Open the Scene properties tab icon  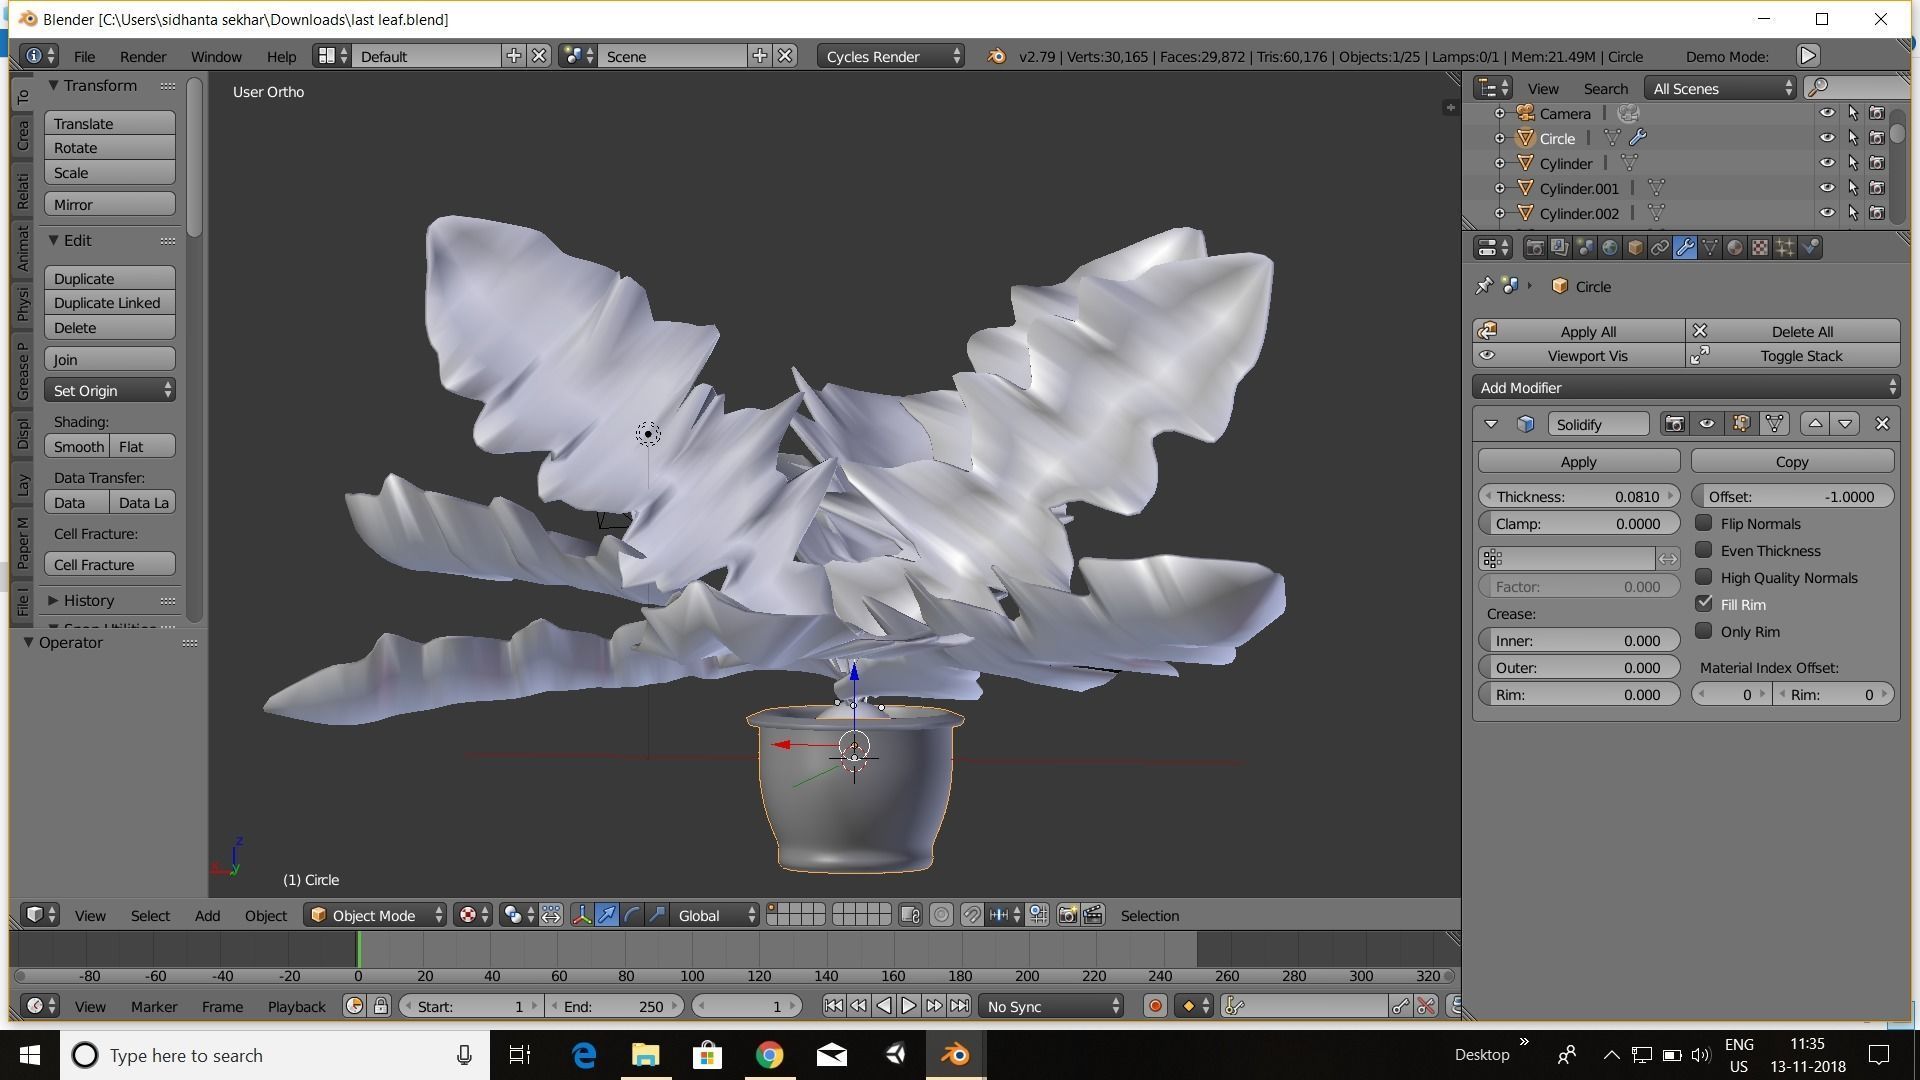pos(1585,248)
